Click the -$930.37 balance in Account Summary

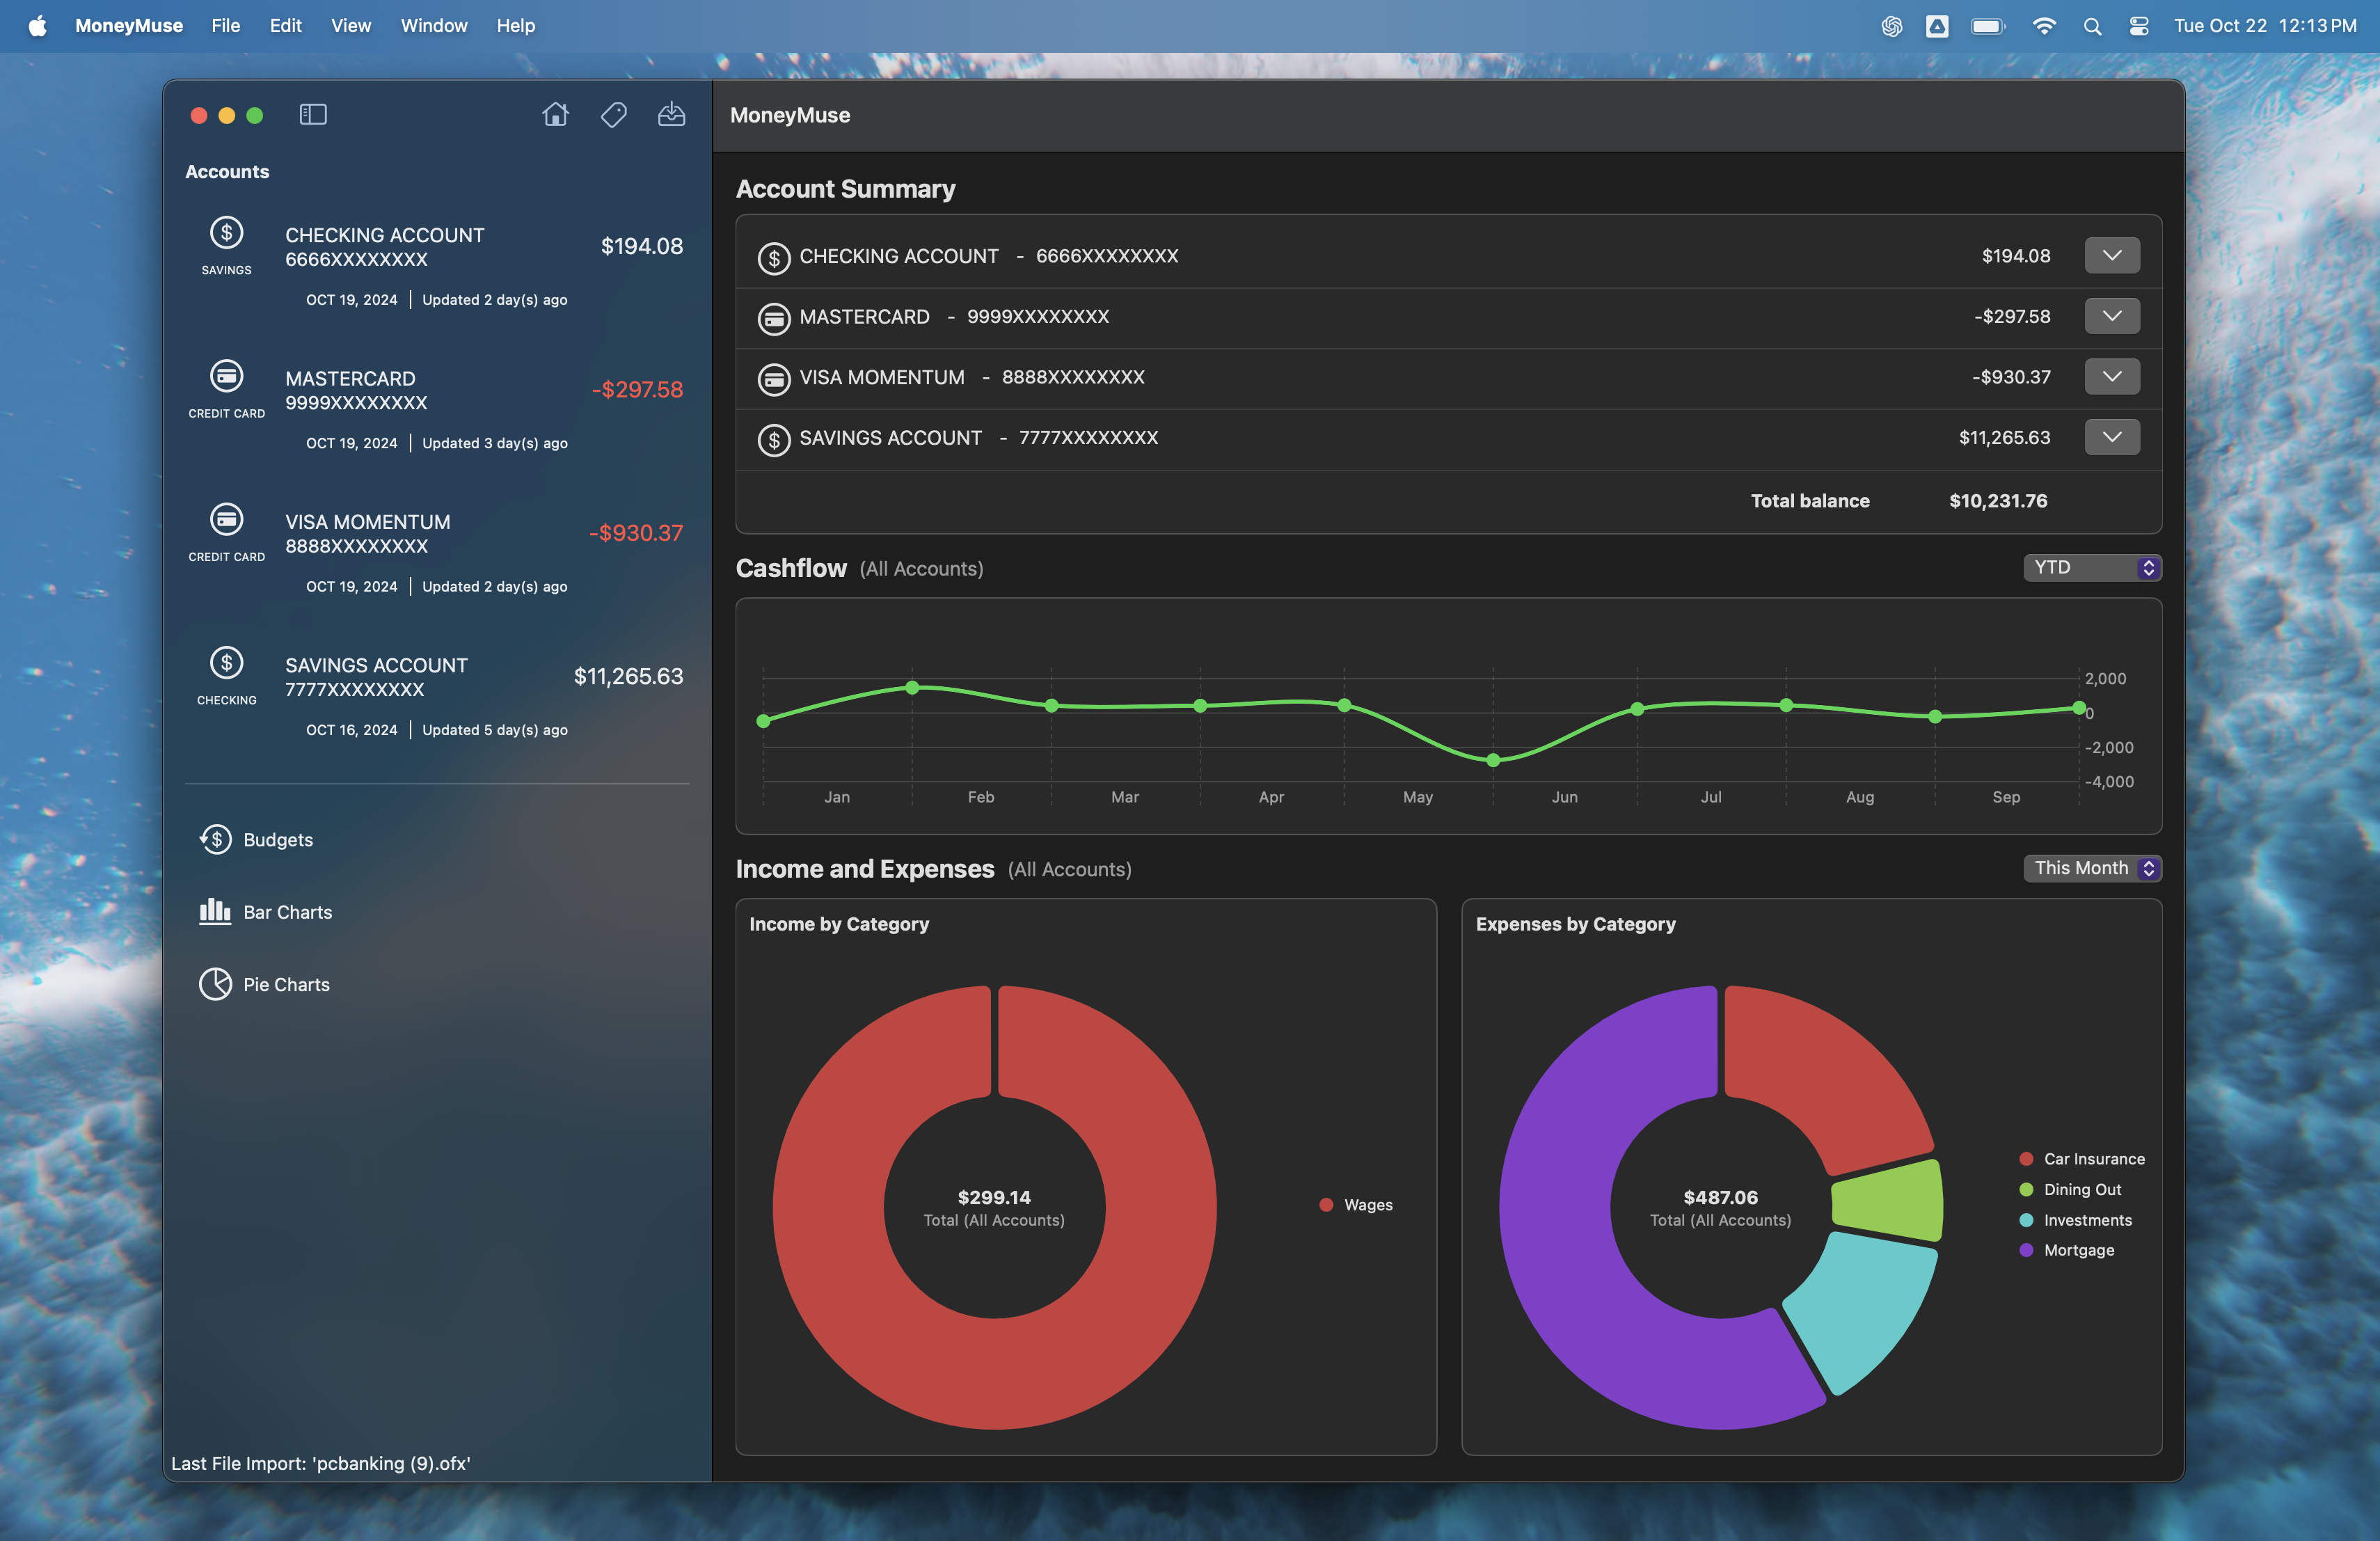2010,377
